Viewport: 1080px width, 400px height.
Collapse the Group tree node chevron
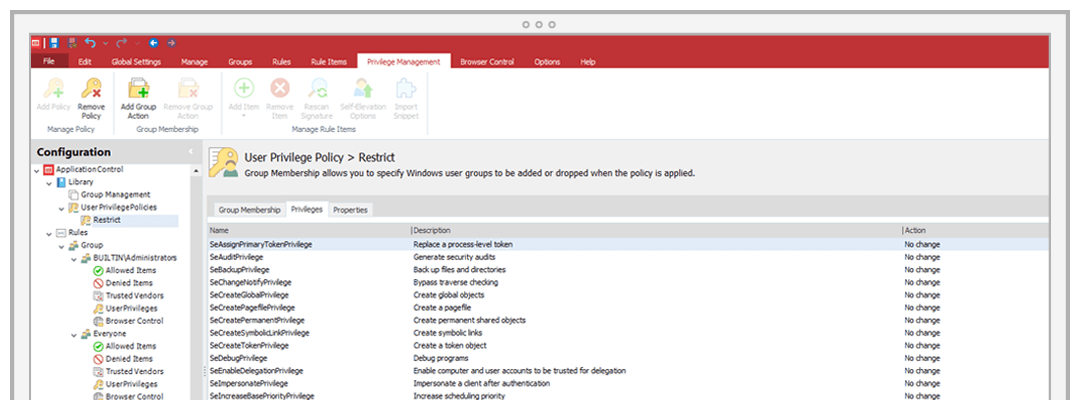click(x=61, y=245)
